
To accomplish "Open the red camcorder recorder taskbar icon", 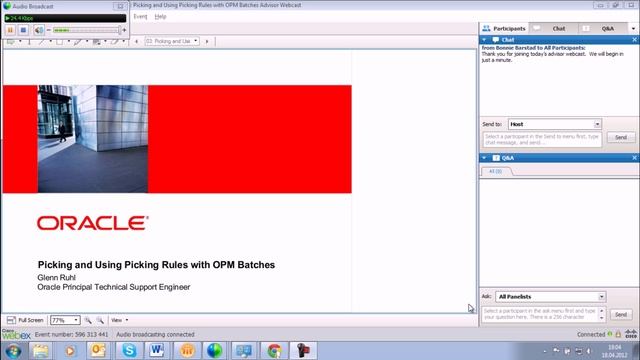I will 303,351.
